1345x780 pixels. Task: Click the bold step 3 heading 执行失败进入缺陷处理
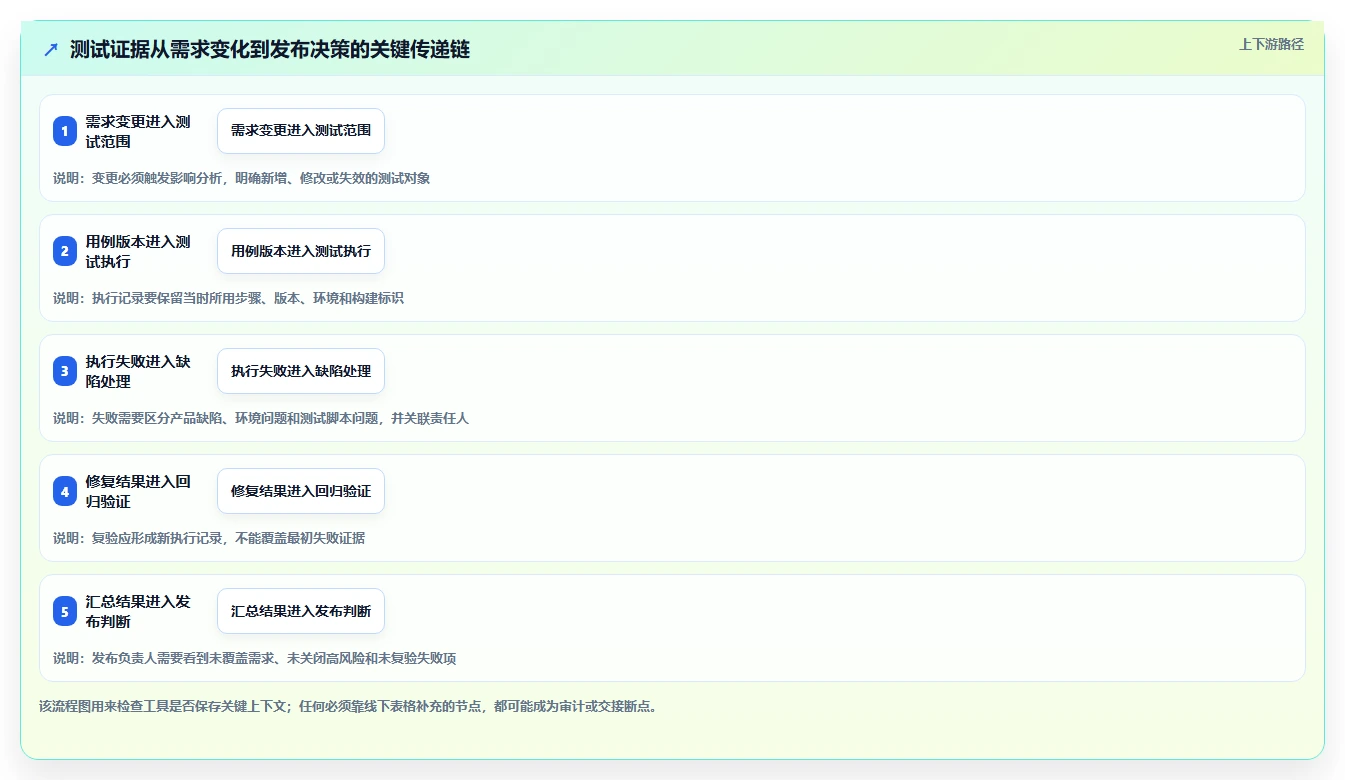pyautogui.click(x=138, y=371)
